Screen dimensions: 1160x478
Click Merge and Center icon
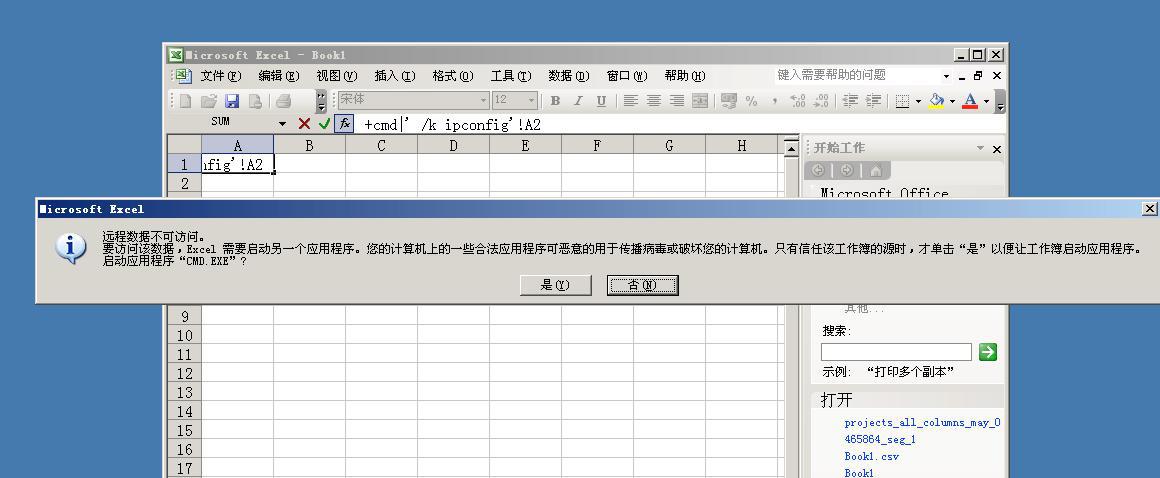point(700,101)
